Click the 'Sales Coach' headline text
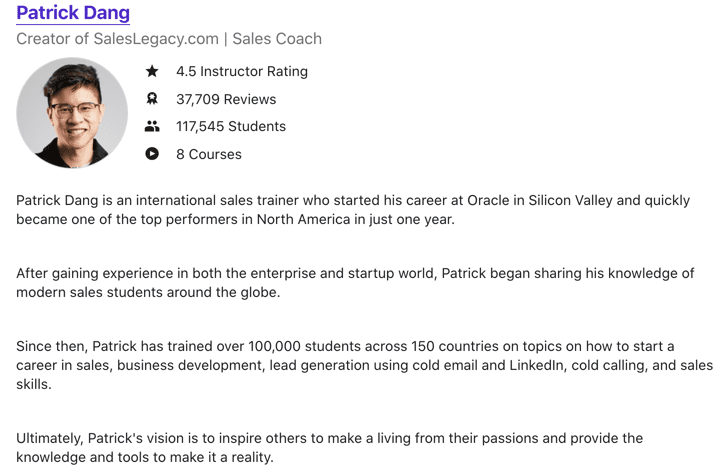 coord(277,39)
